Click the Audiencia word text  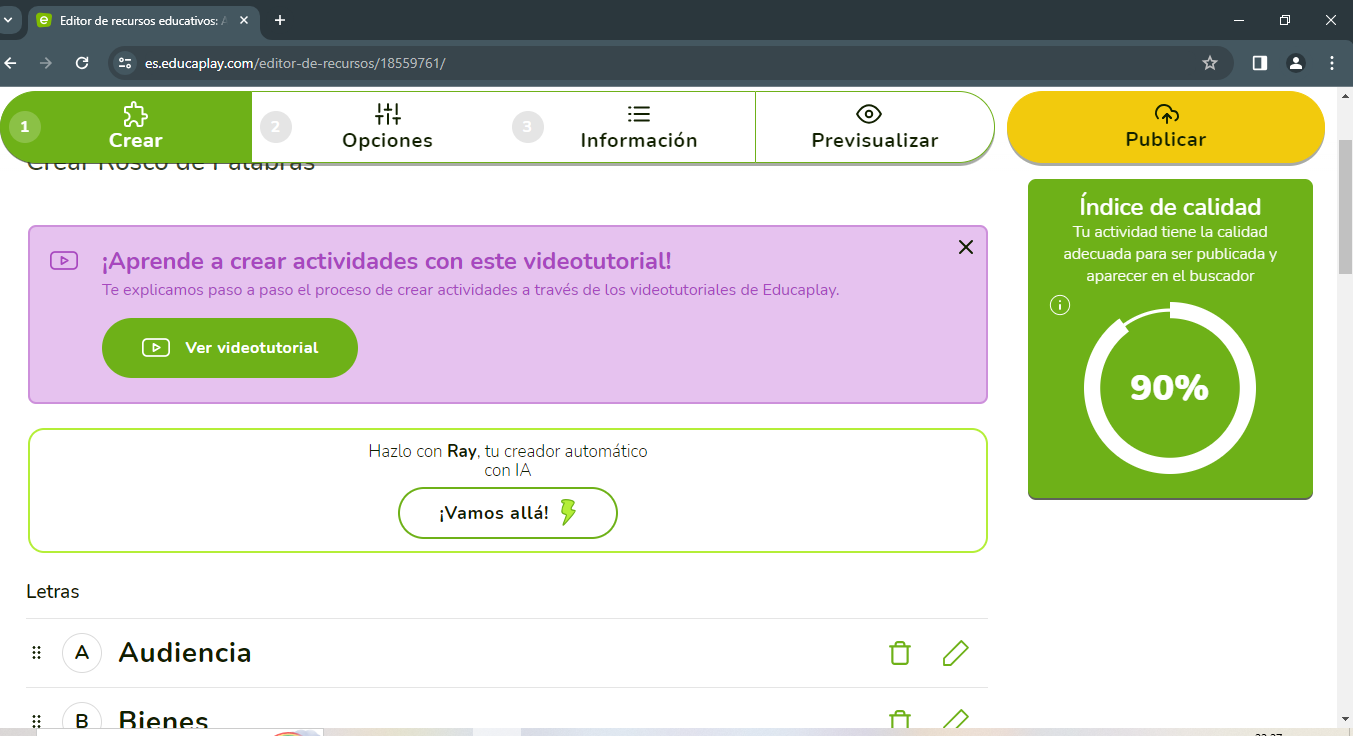click(185, 653)
